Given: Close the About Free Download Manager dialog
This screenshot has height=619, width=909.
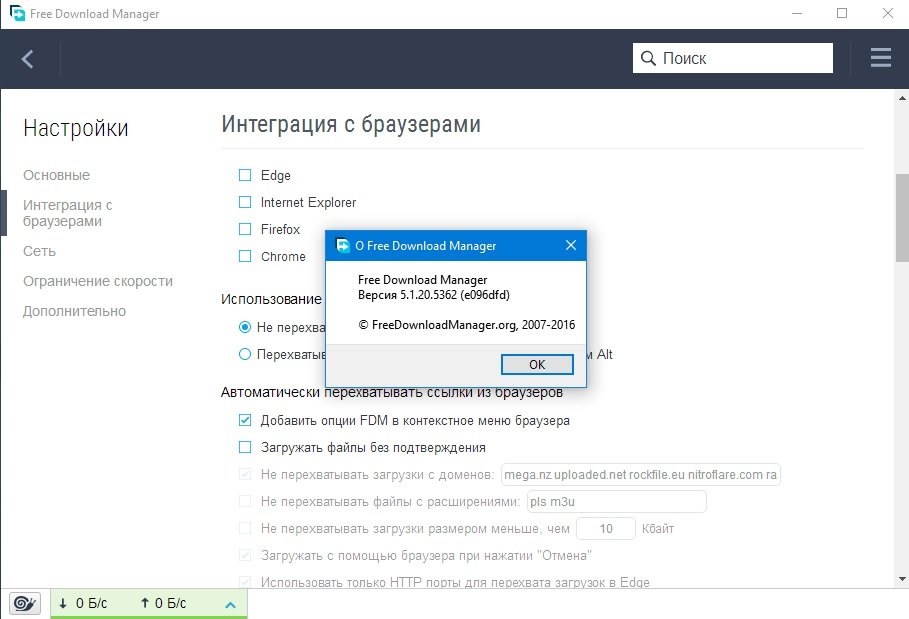Looking at the screenshot, I should tap(571, 245).
